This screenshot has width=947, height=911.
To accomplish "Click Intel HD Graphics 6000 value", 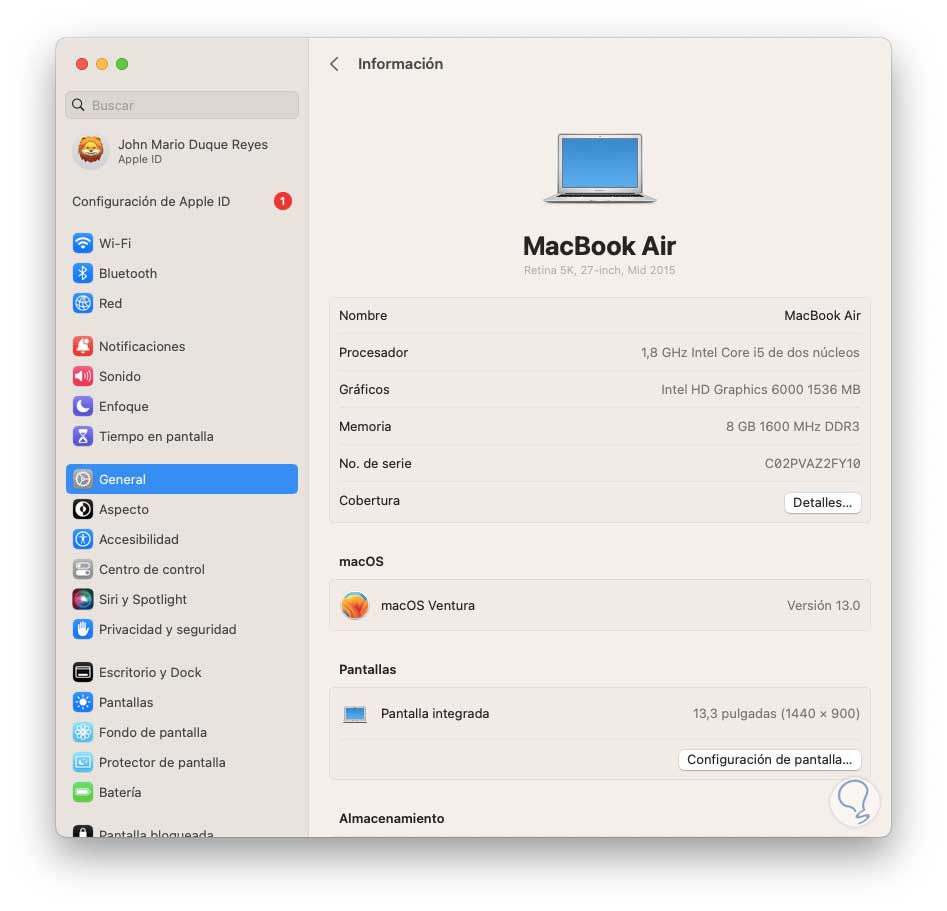I will (760, 390).
